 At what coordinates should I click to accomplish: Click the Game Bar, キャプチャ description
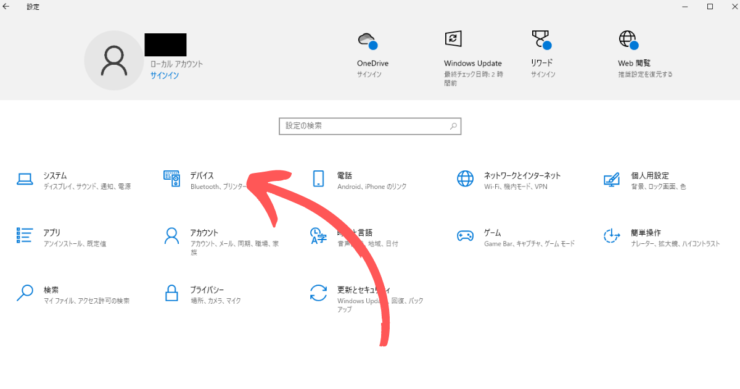click(529, 244)
